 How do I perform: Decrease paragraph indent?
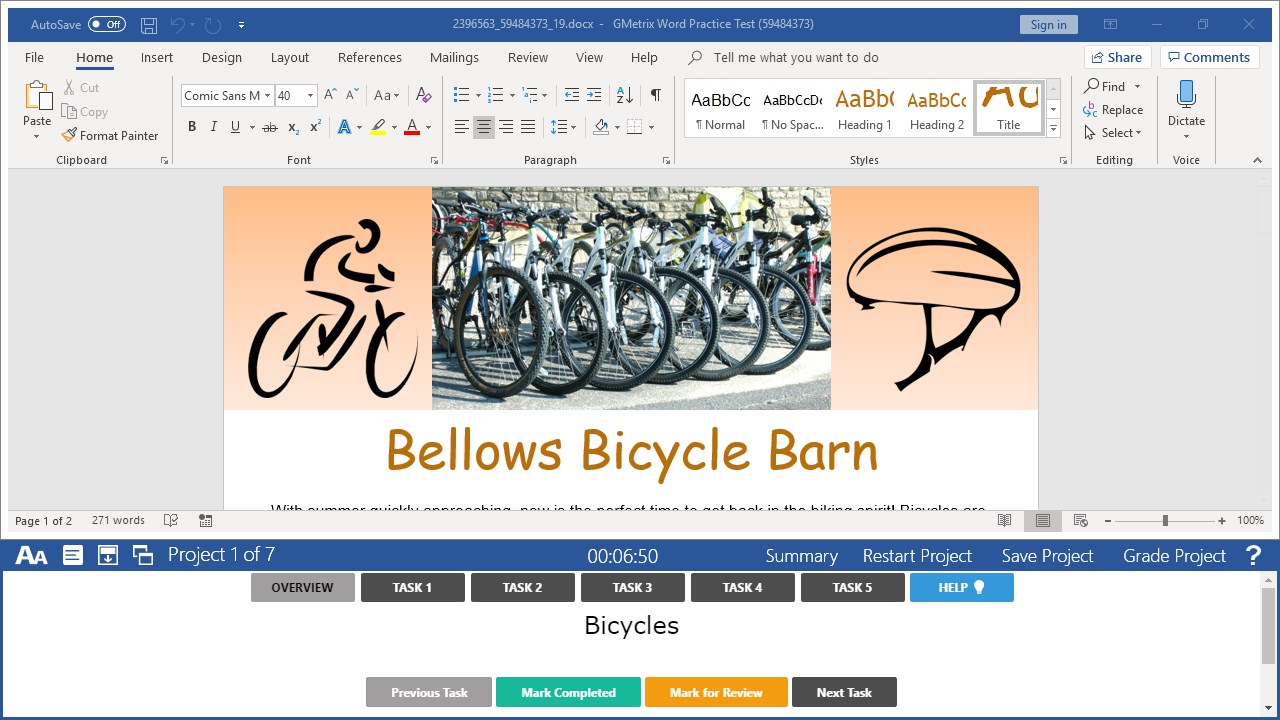[572, 95]
